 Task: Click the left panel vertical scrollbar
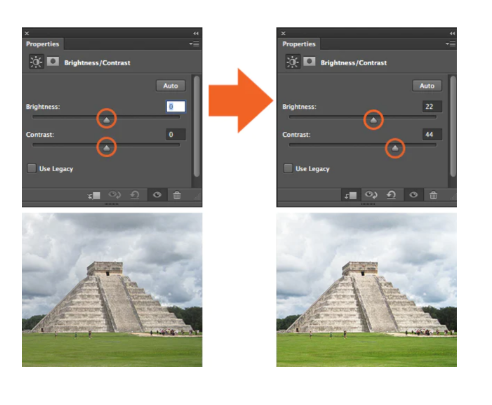[x=197, y=126]
